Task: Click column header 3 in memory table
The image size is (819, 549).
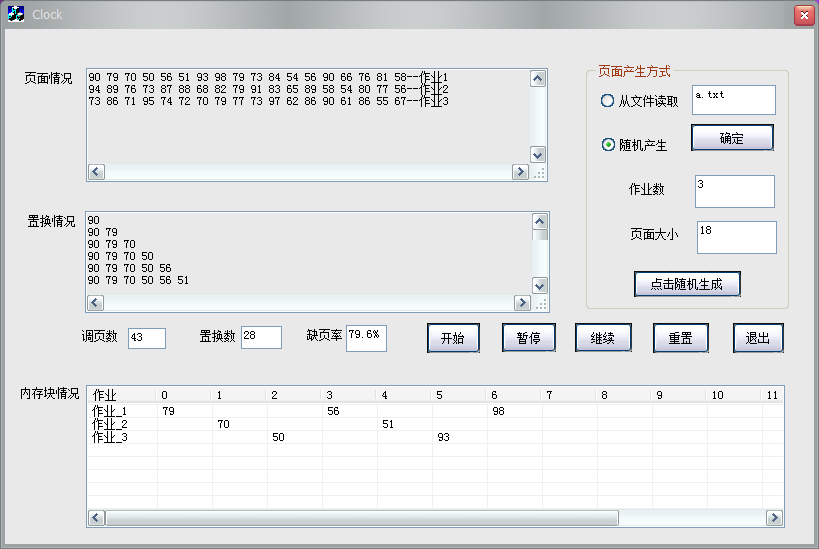Action: pyautogui.click(x=348, y=395)
